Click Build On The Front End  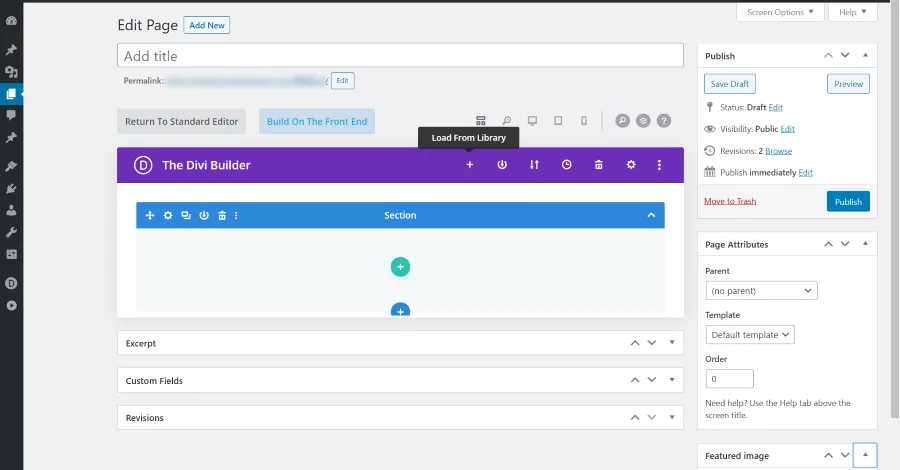pos(317,122)
